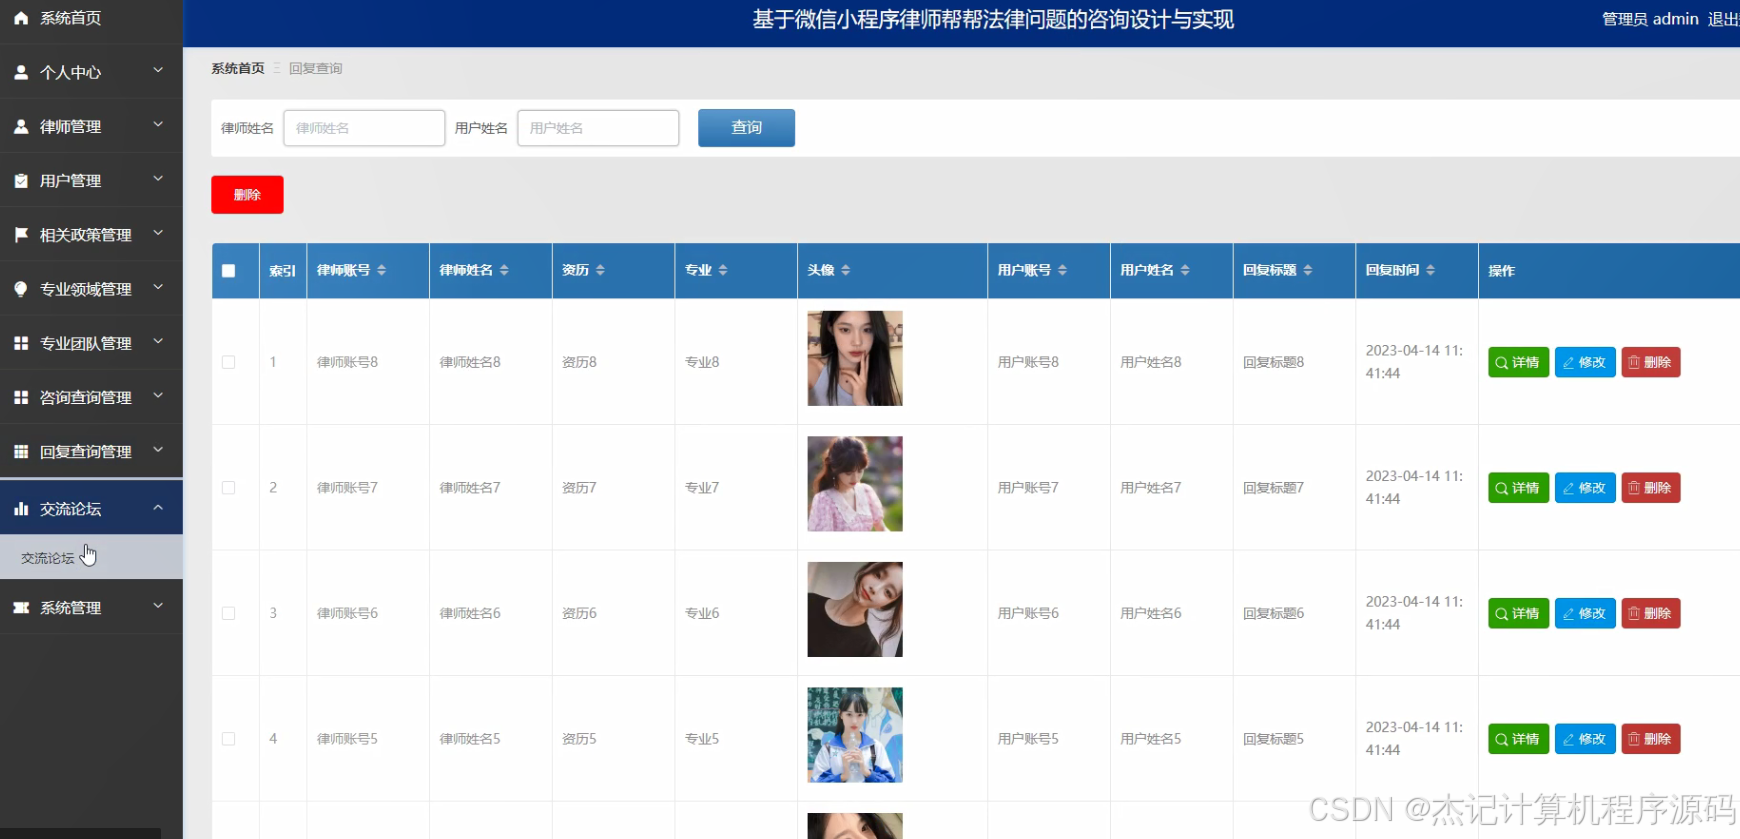Open the 系统管理 sidebar menu
This screenshot has width=1740, height=839.
91,607
